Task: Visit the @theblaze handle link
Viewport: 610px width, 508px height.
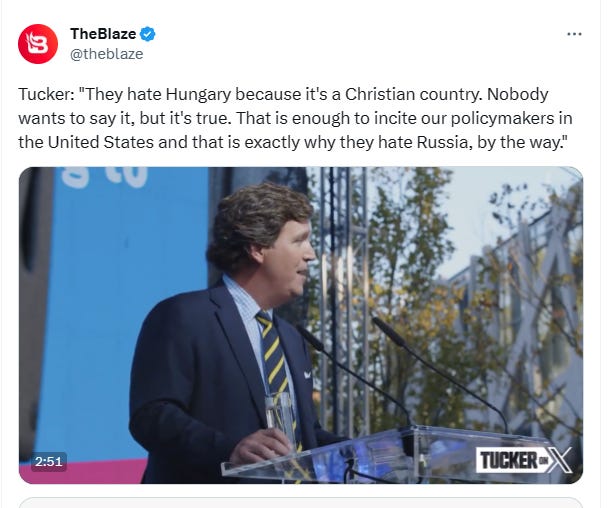Action: (x=107, y=54)
